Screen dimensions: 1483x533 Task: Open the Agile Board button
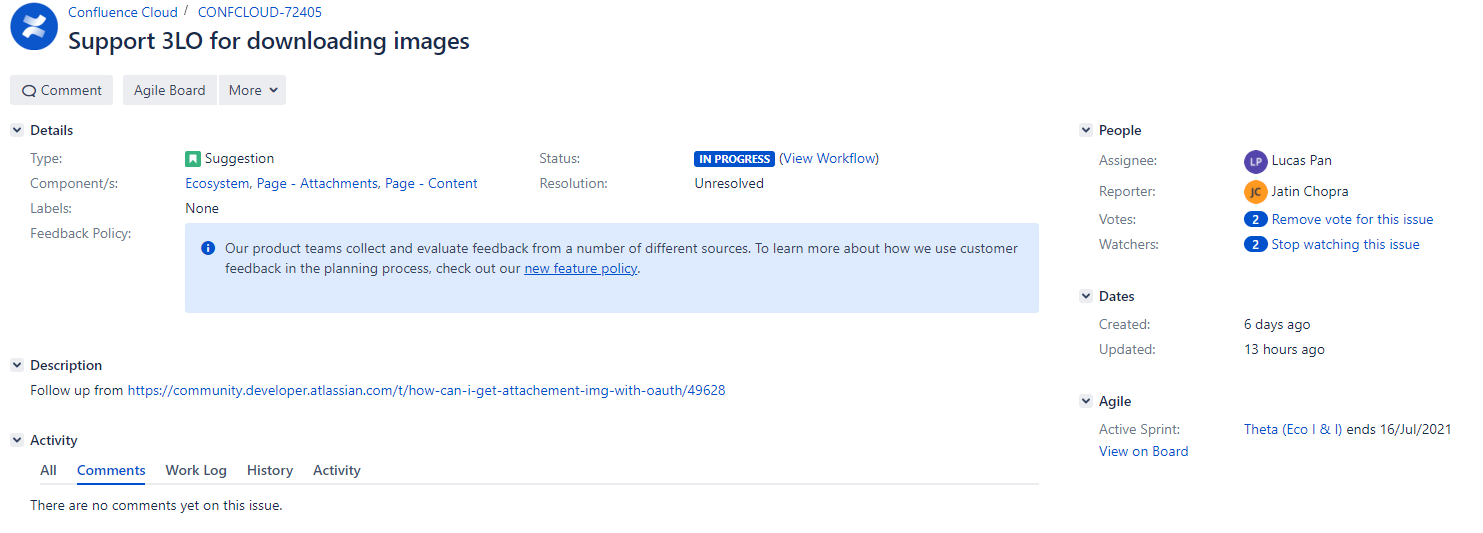coord(170,90)
